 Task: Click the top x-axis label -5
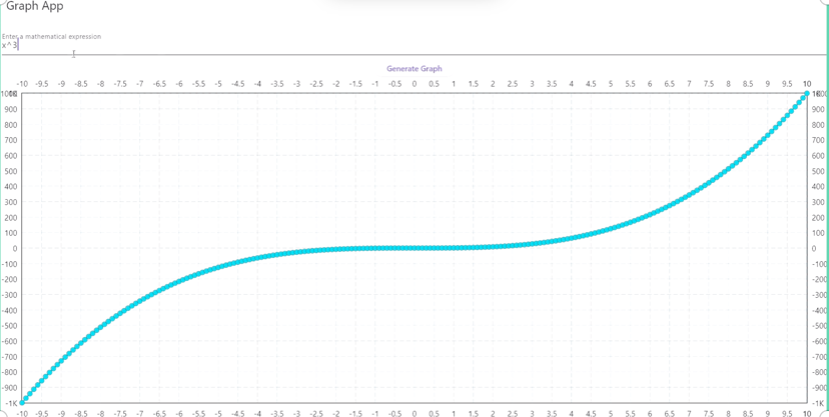218,84
